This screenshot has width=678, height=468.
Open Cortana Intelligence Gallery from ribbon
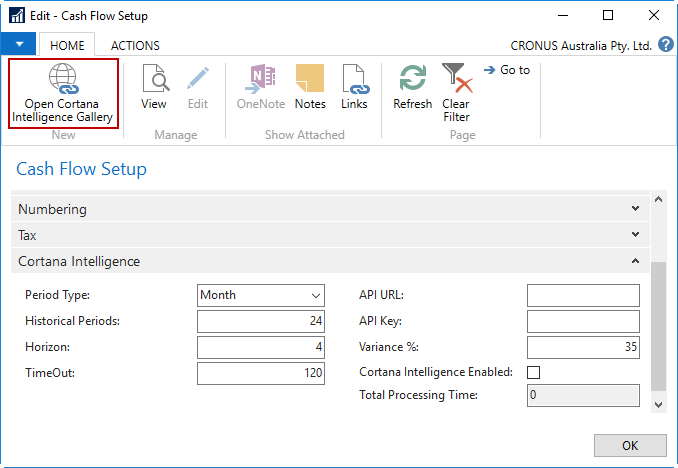pyautogui.click(x=63, y=93)
